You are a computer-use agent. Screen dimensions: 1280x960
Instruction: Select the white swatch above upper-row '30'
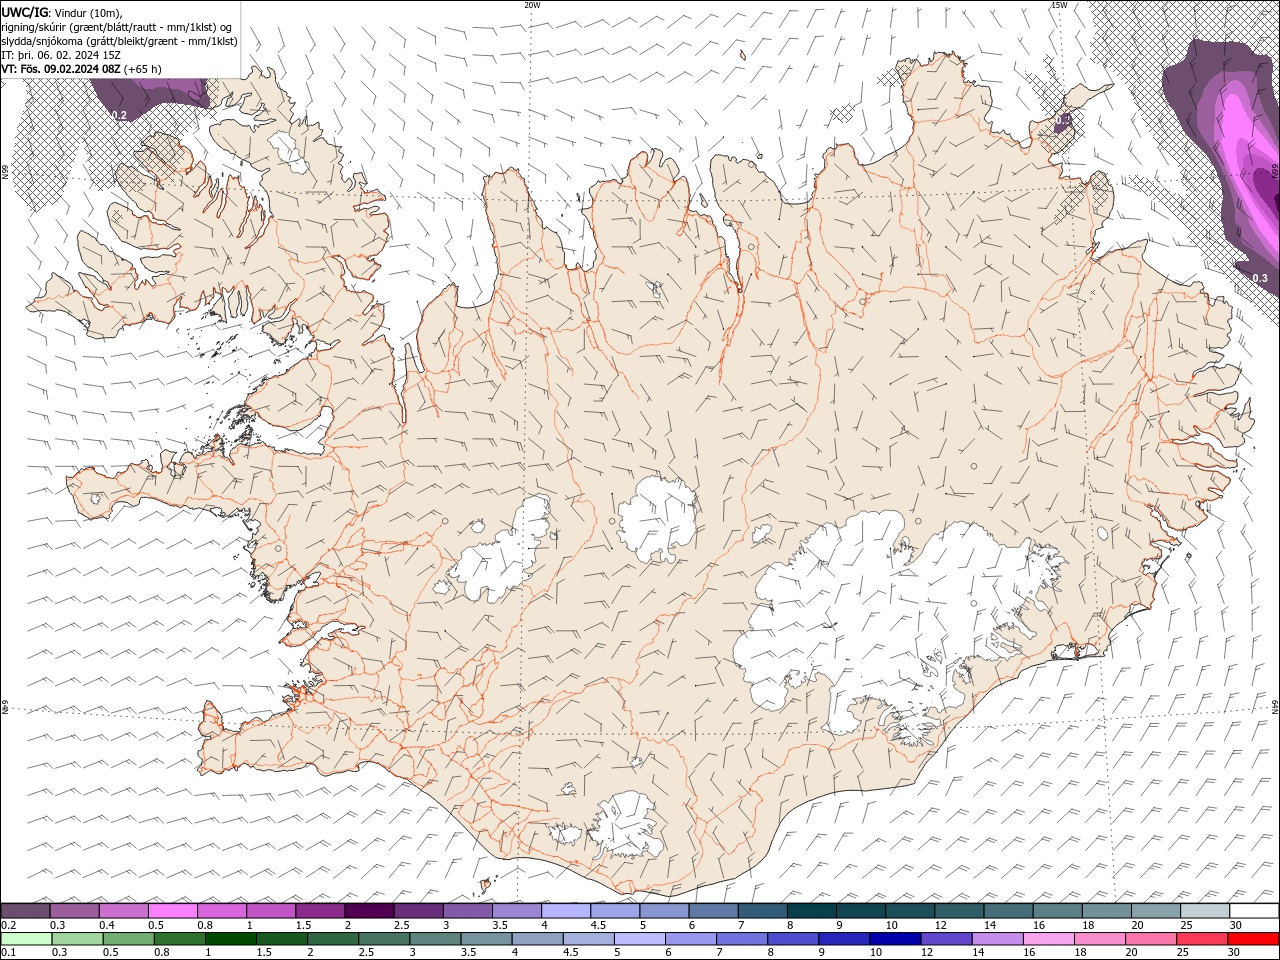(x=1253, y=911)
